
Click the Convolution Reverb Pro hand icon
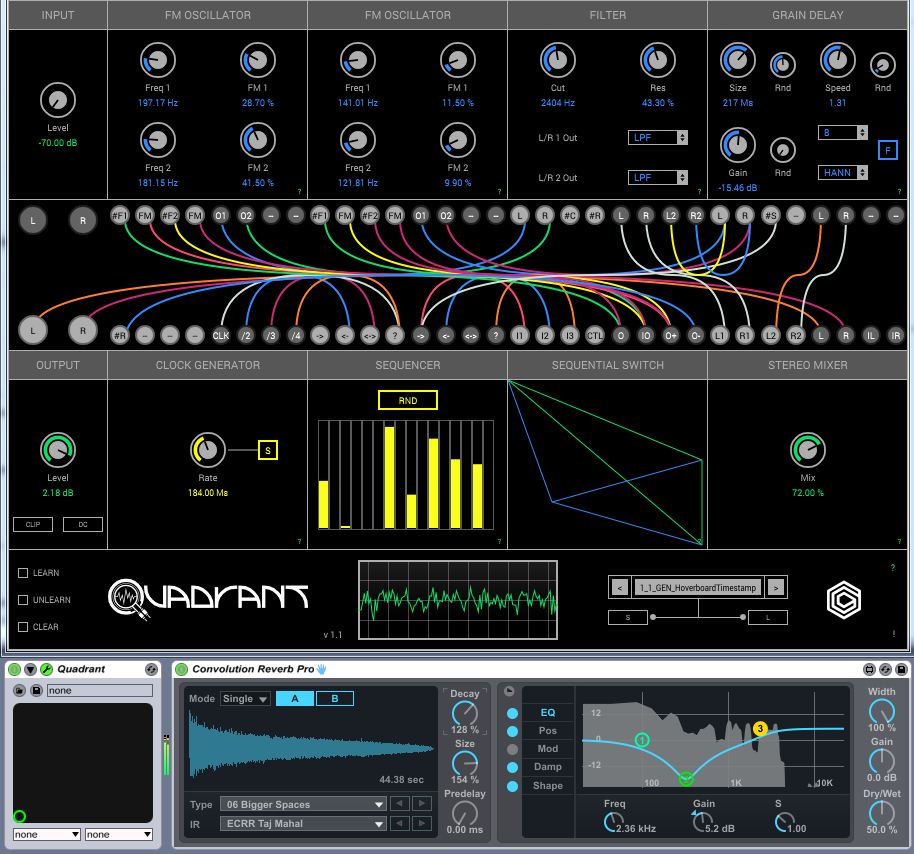(x=321, y=669)
